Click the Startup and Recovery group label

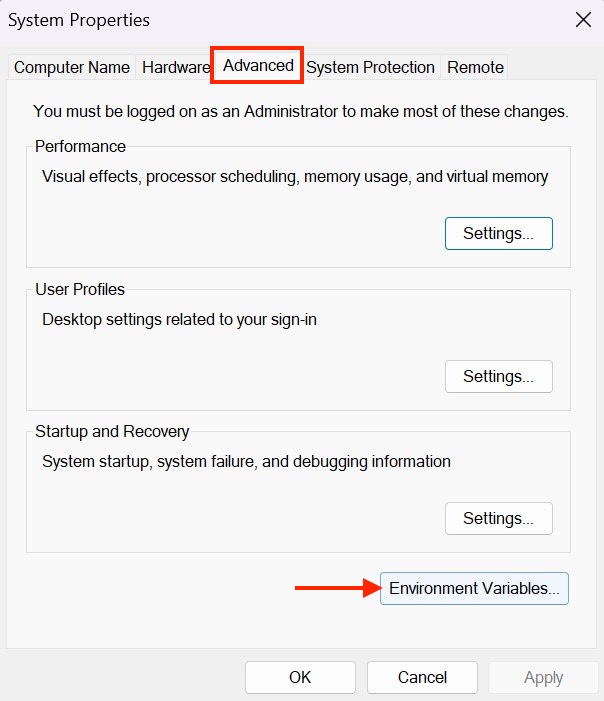(x=112, y=431)
